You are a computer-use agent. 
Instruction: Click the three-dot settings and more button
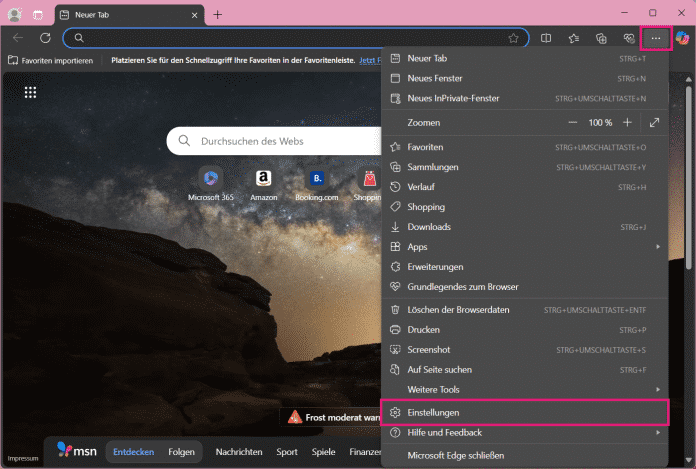click(655, 38)
